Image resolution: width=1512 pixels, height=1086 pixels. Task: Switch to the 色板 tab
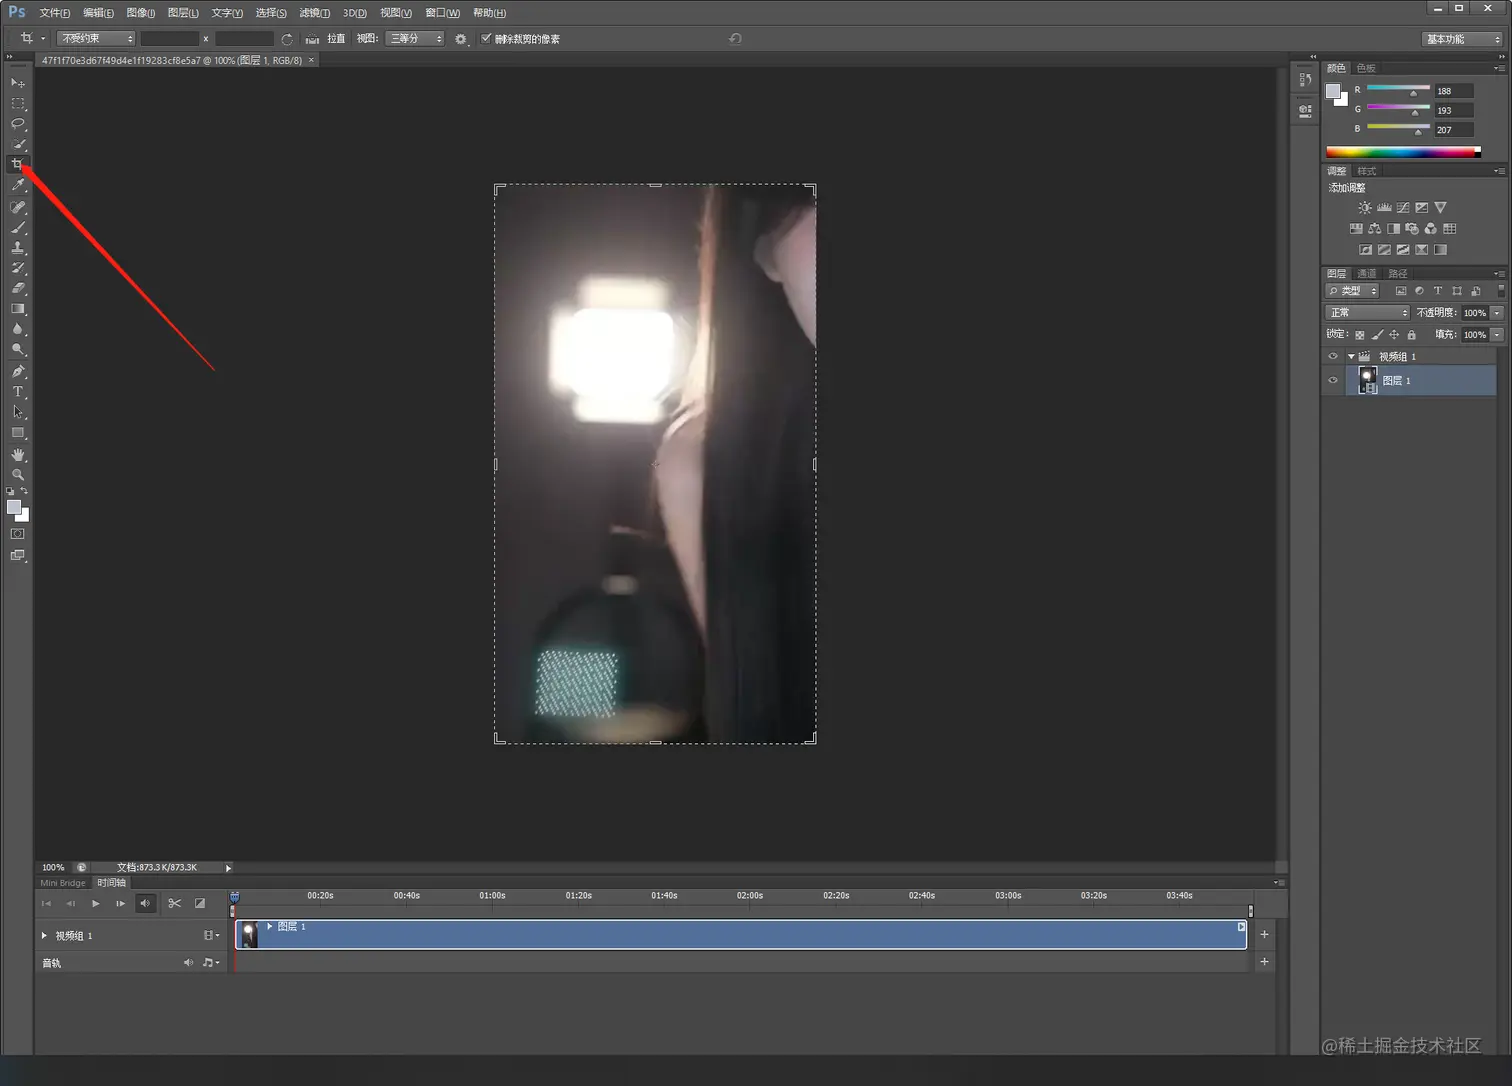pyautogui.click(x=1366, y=68)
